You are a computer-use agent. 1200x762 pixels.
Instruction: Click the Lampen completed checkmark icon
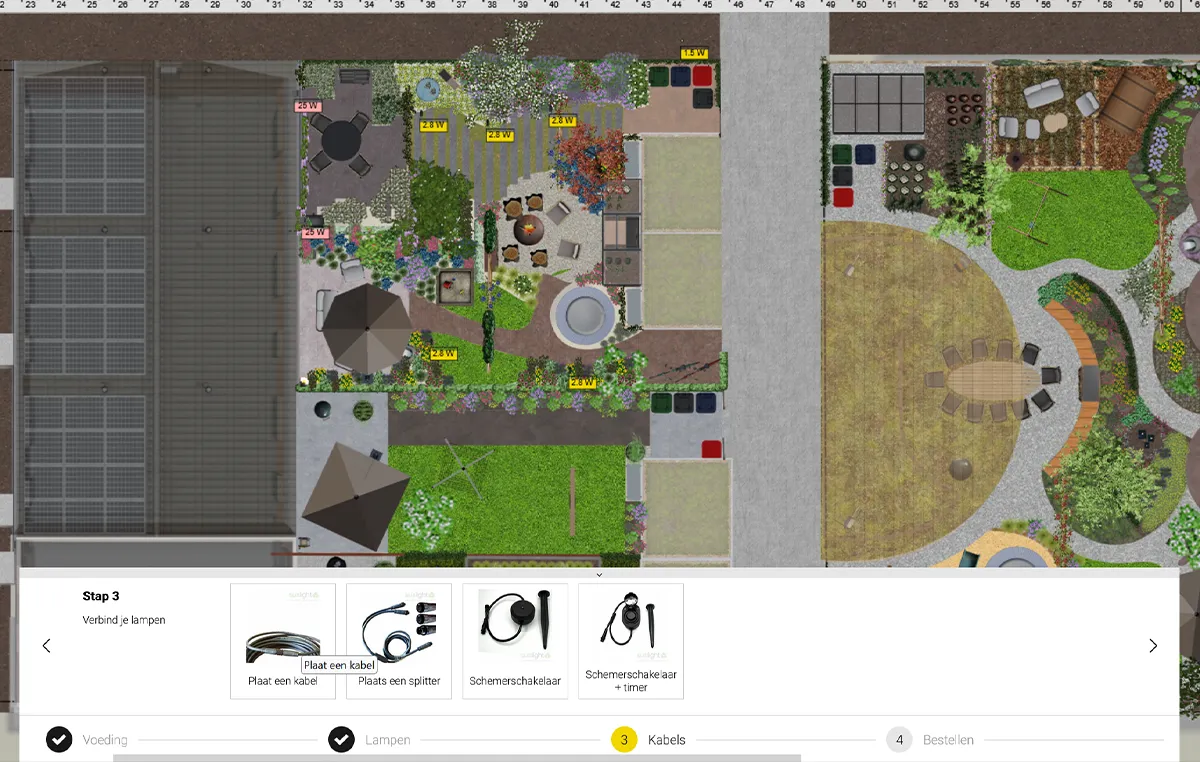coord(342,740)
